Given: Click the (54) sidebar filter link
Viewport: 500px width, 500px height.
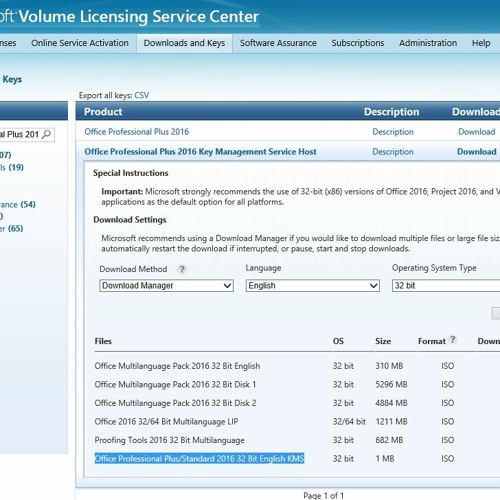Looking at the screenshot, I should (28, 204).
